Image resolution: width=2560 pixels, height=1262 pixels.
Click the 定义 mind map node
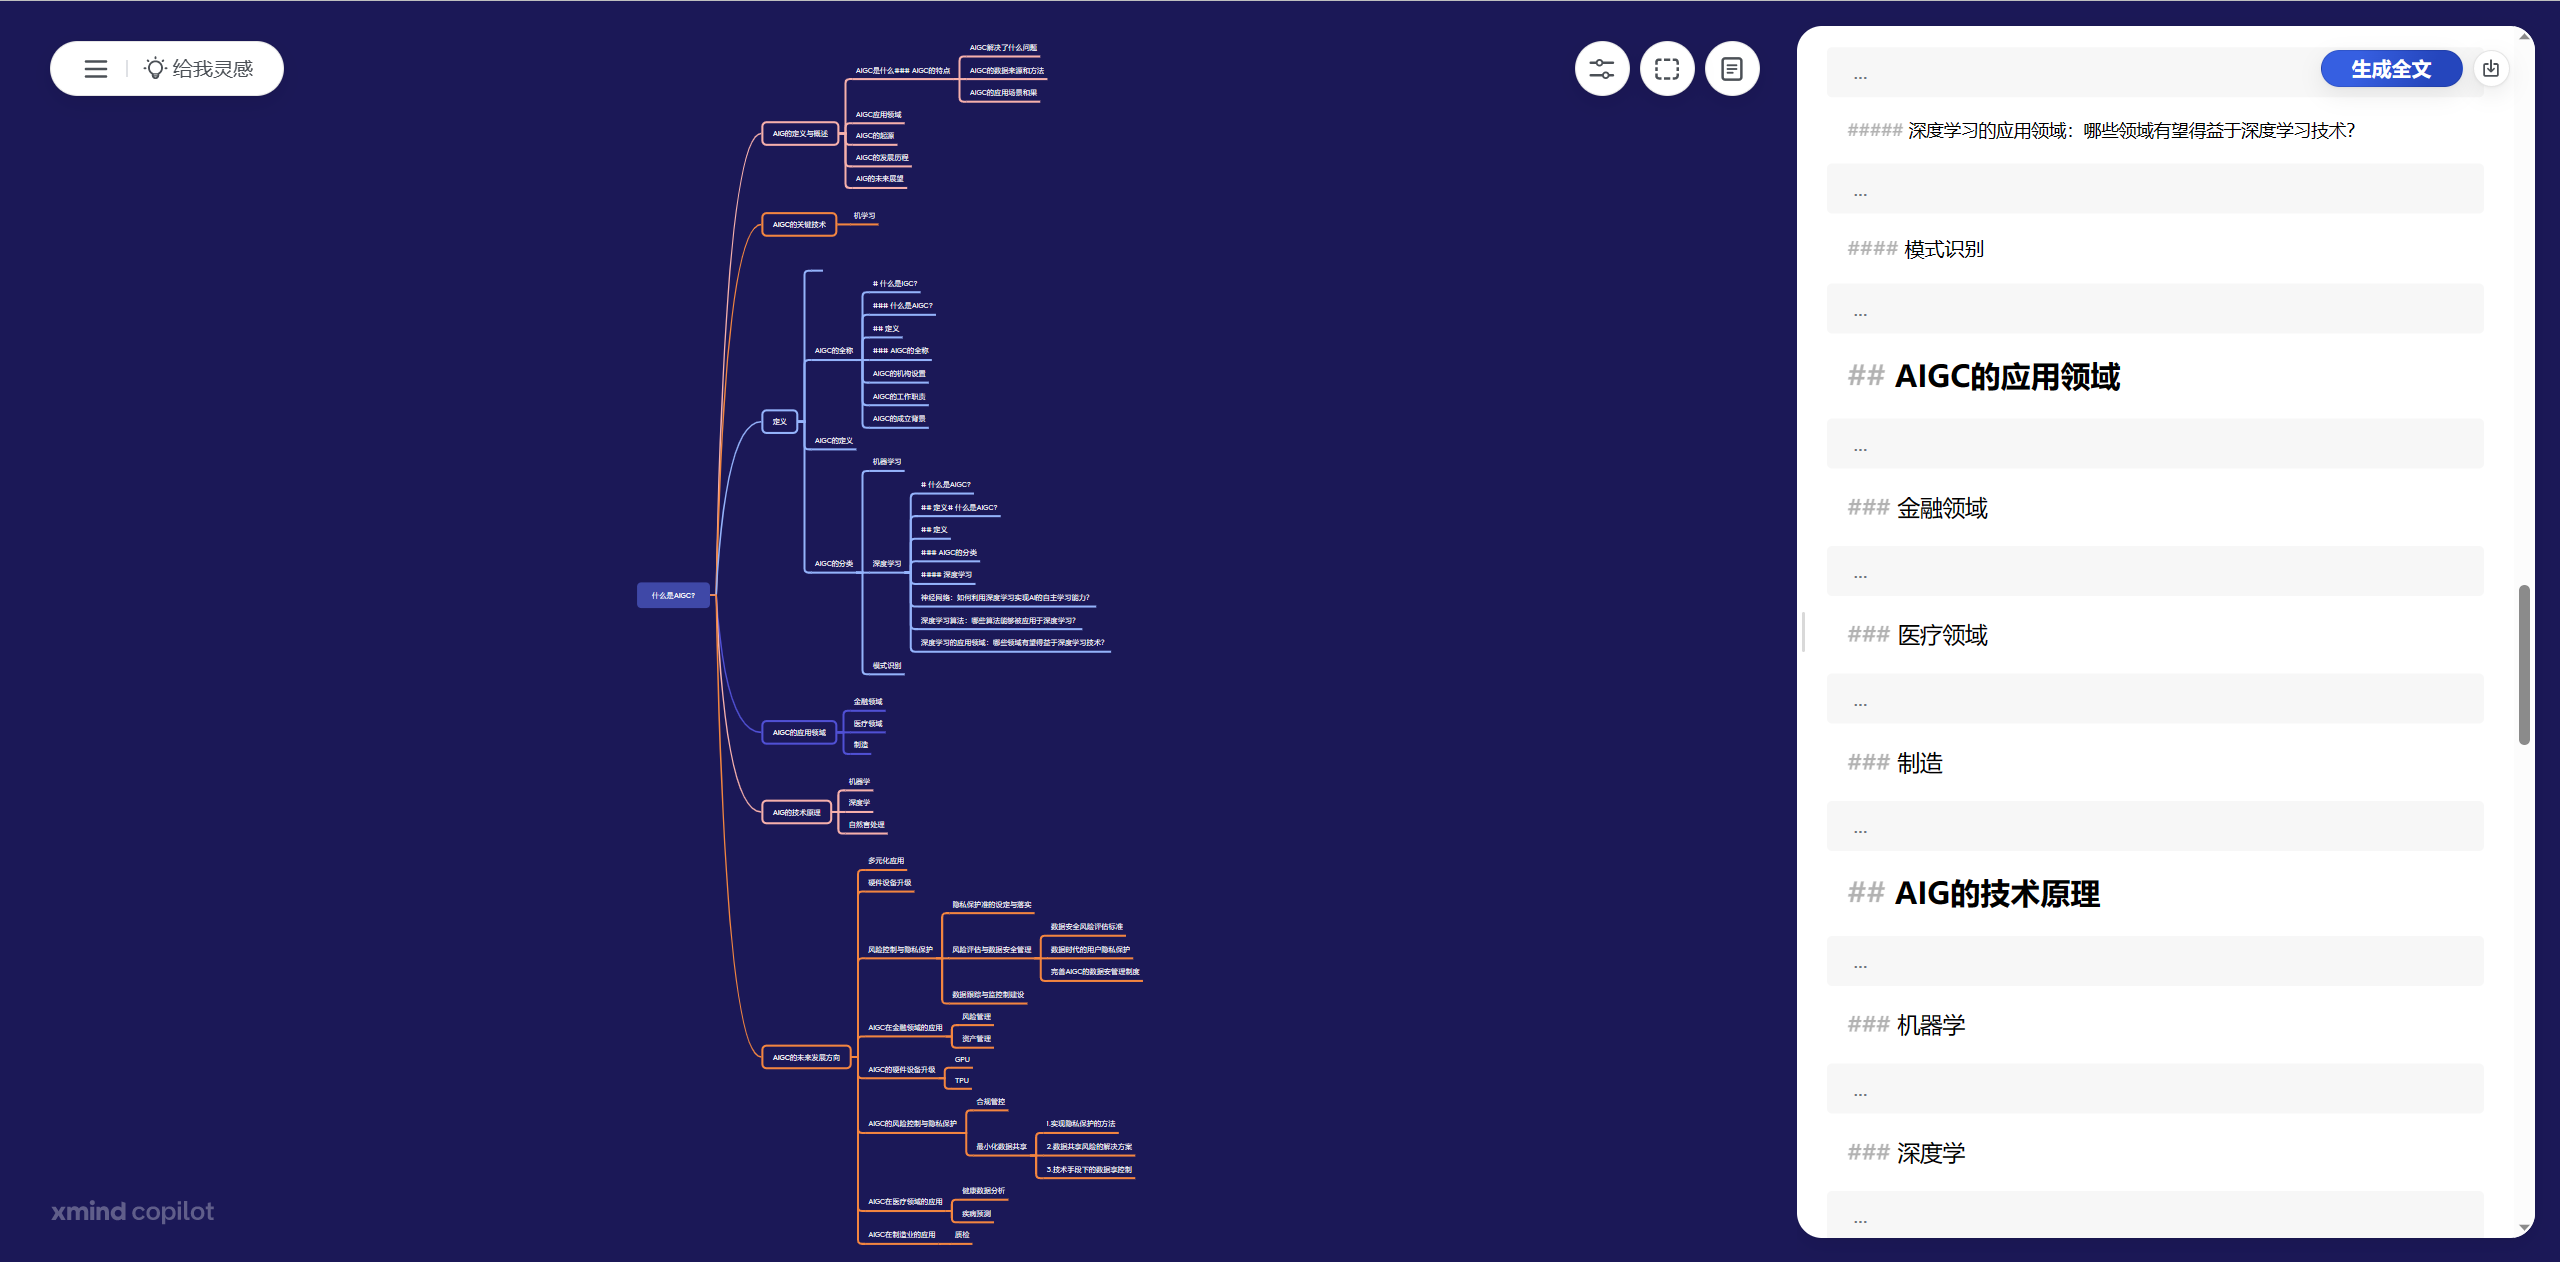click(x=779, y=422)
